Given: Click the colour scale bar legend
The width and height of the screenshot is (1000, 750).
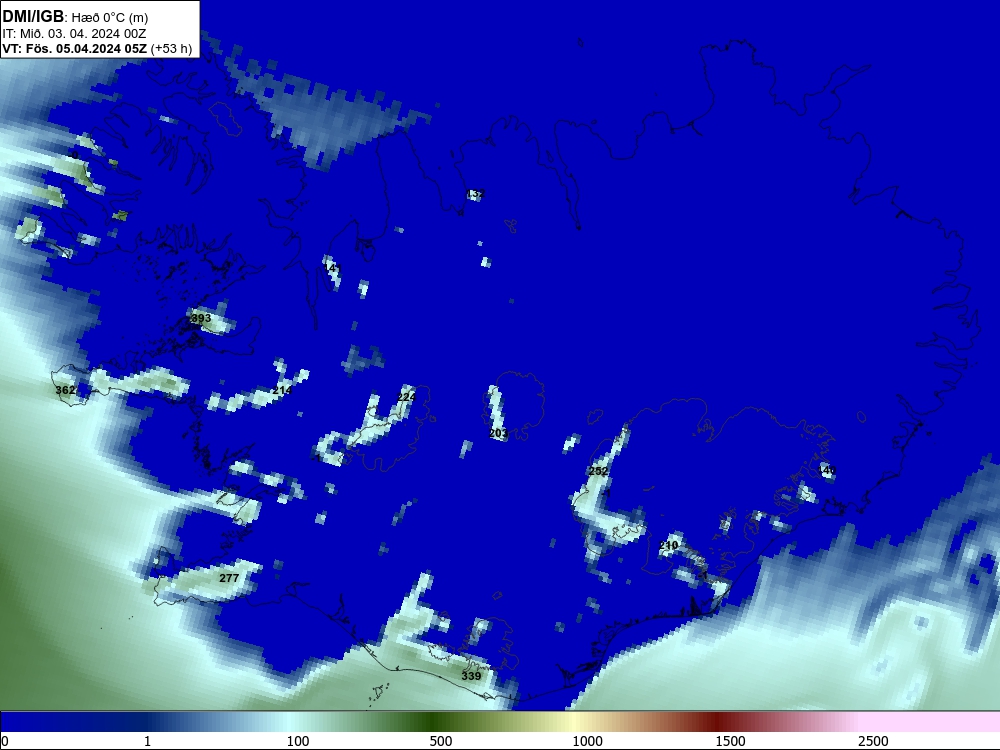Looking at the screenshot, I should [500, 722].
